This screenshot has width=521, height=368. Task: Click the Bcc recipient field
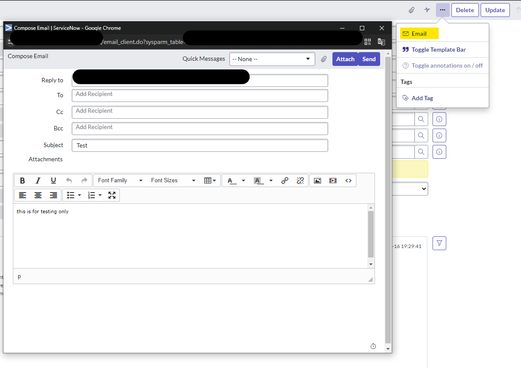point(200,128)
